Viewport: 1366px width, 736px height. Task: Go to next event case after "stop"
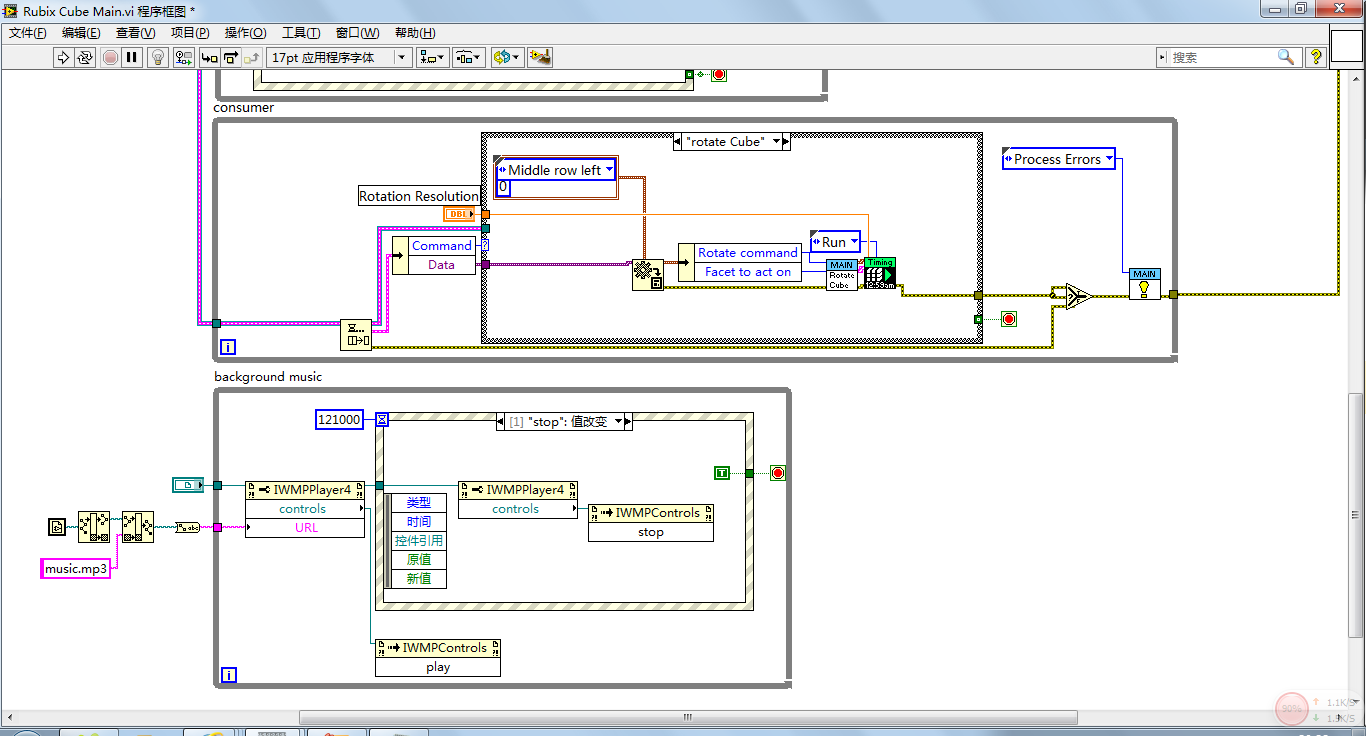[x=626, y=422]
